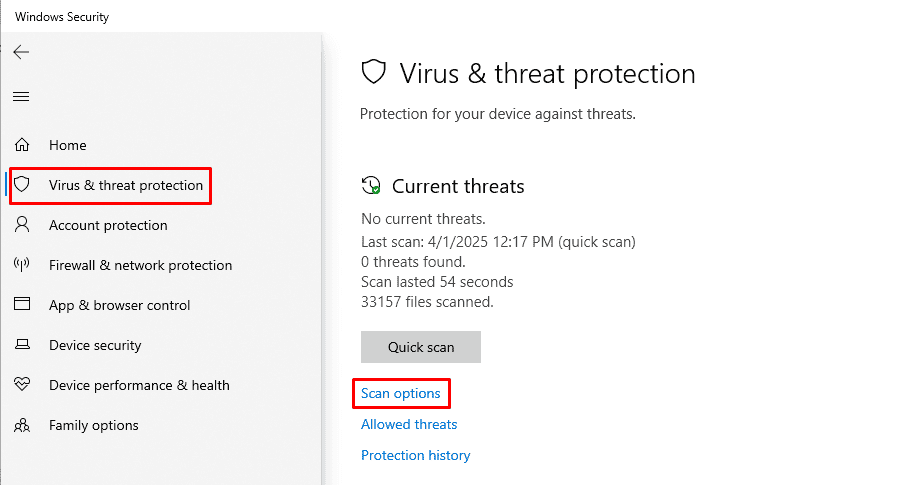The image size is (911, 485).
Task: Open Allowed threats link
Action: 409,424
